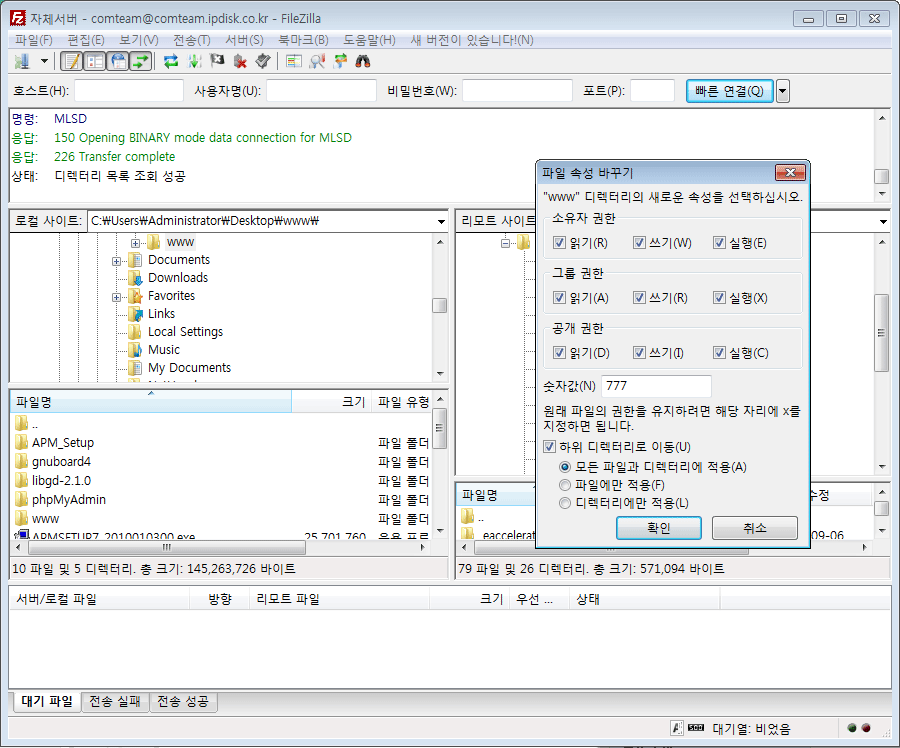Screen dimensions: 900x748
Task: Click the 숫자값(N) numeric input field
Action: [x=656, y=386]
